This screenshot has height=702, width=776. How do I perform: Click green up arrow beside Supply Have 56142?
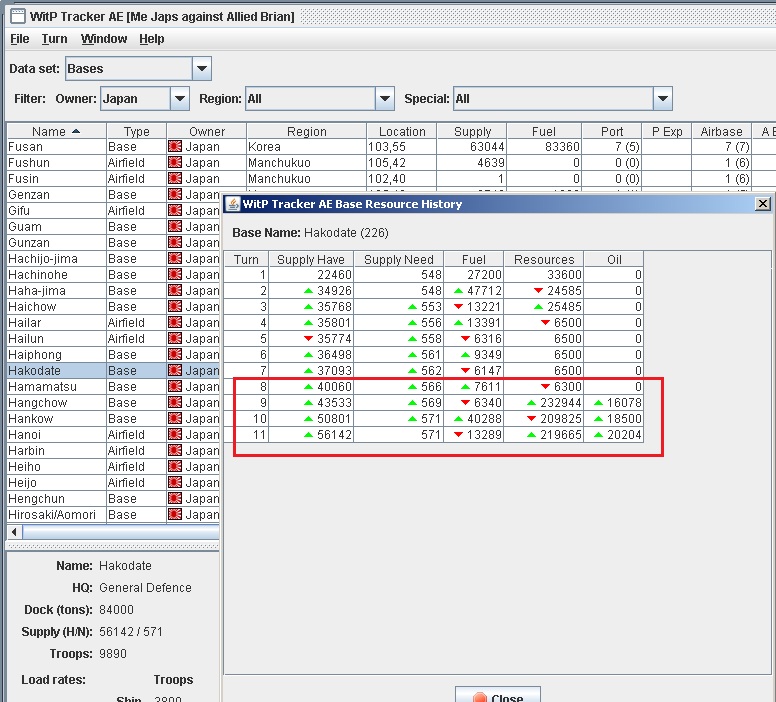pos(308,435)
